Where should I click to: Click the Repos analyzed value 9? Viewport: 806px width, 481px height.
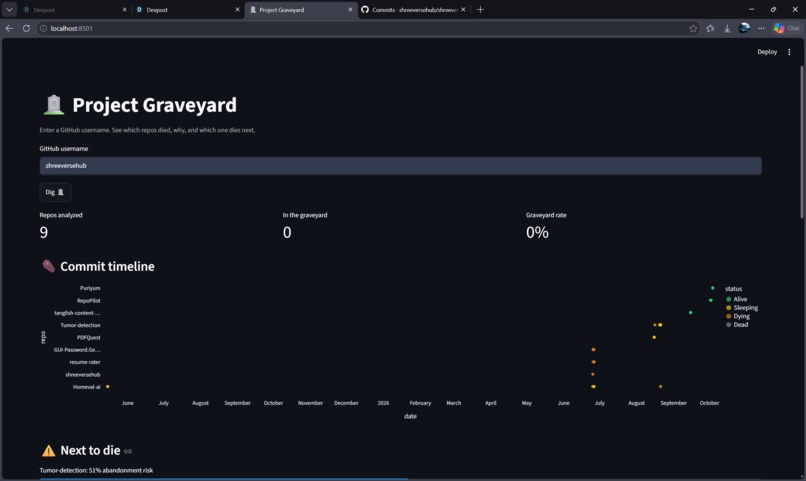tap(44, 232)
